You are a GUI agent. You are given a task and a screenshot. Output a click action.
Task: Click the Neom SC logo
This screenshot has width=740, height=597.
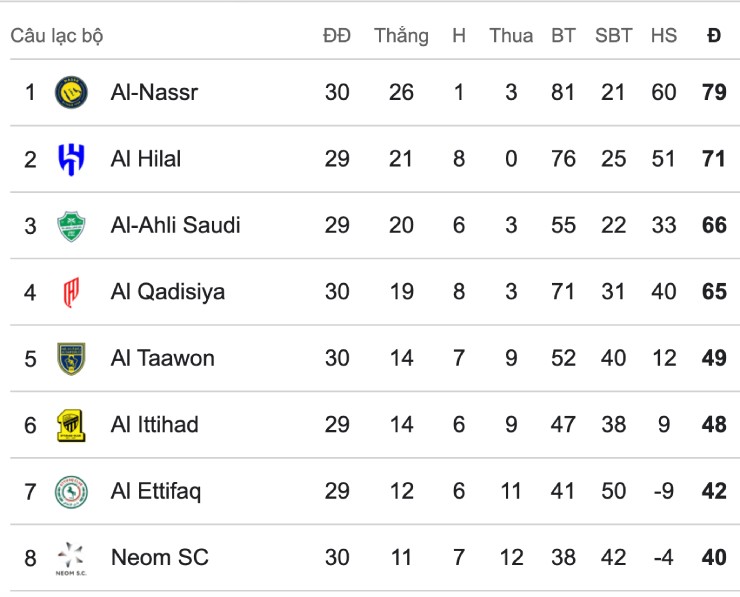point(71,557)
